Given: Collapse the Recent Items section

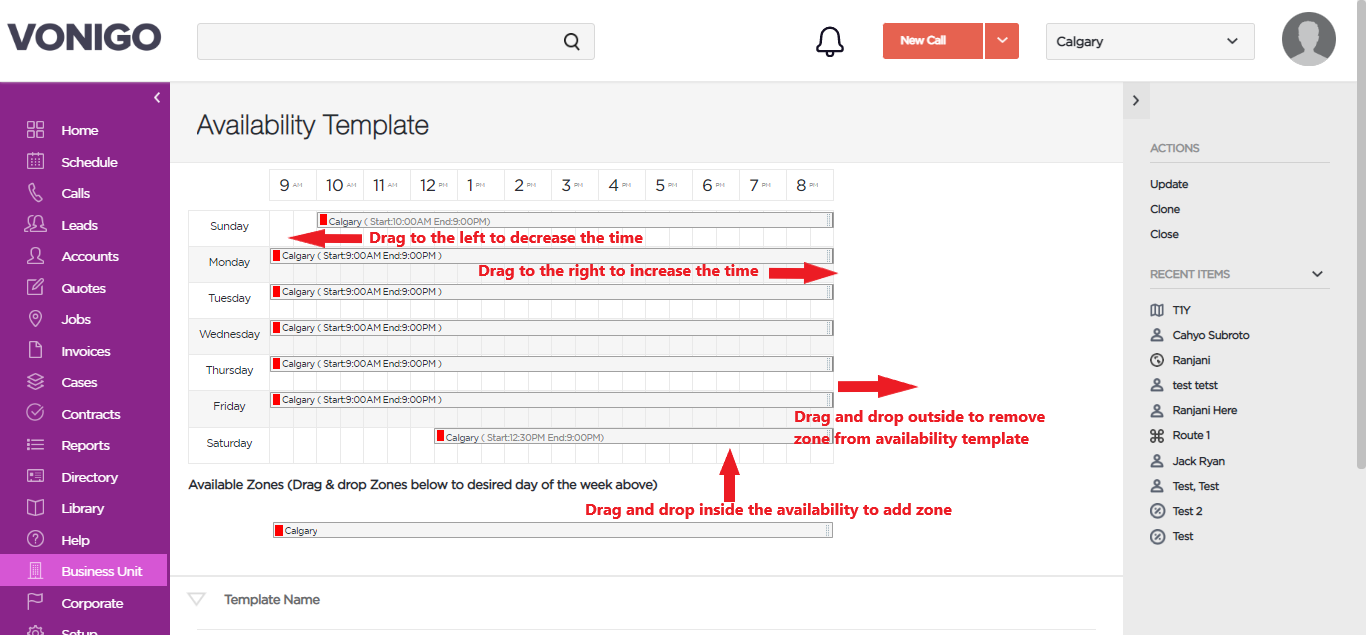Looking at the screenshot, I should click(x=1317, y=274).
